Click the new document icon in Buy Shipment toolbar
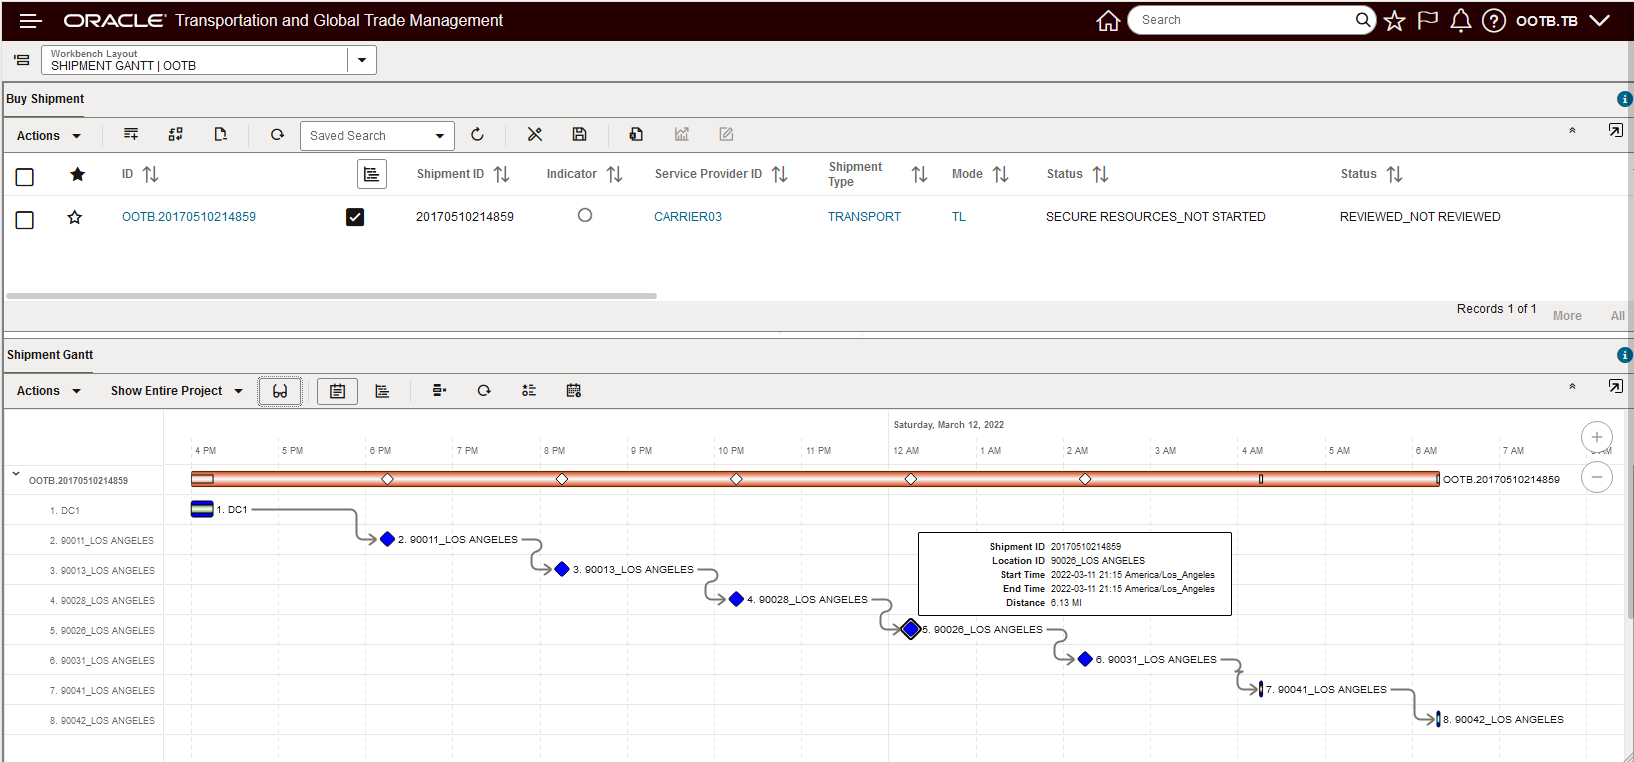The image size is (1634, 762). tap(221, 134)
